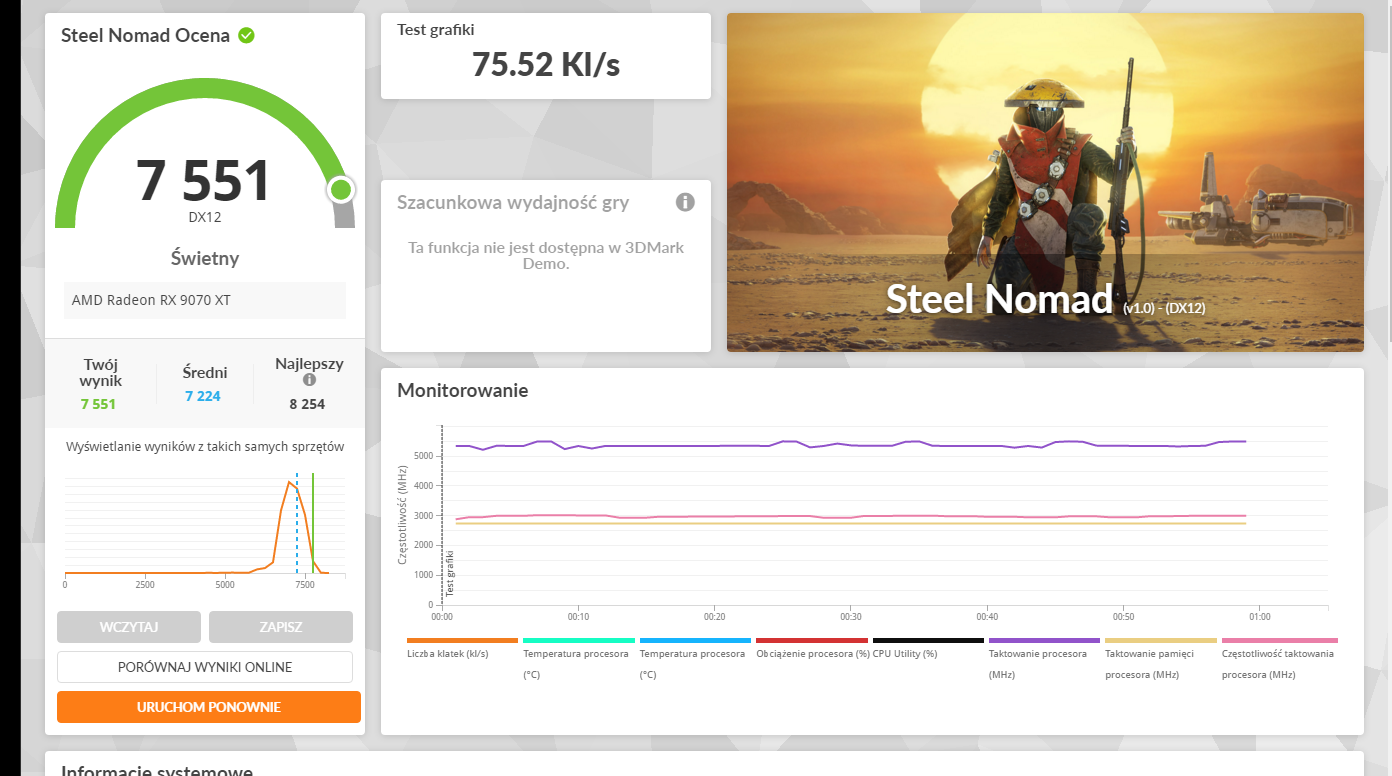Click the green knob on the score gauge
The width and height of the screenshot is (1392, 776).
340,189
